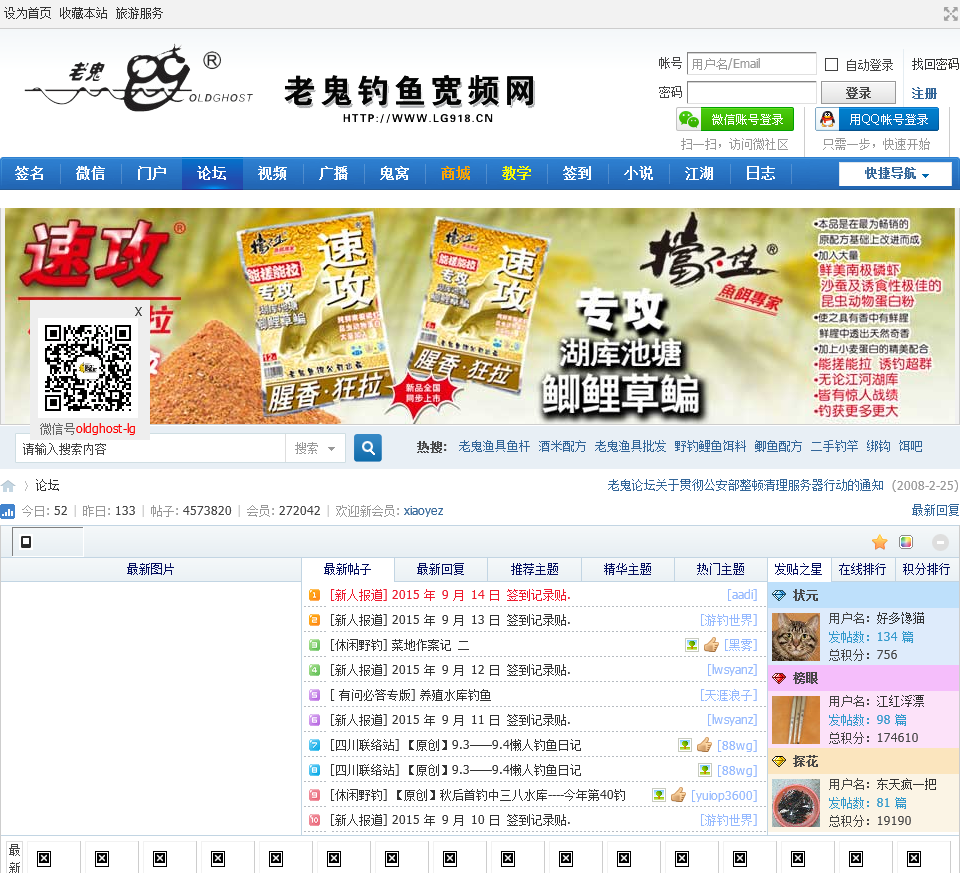Switch to the 精华主题 tab
Viewport: 960px width, 873px height.
(628, 569)
